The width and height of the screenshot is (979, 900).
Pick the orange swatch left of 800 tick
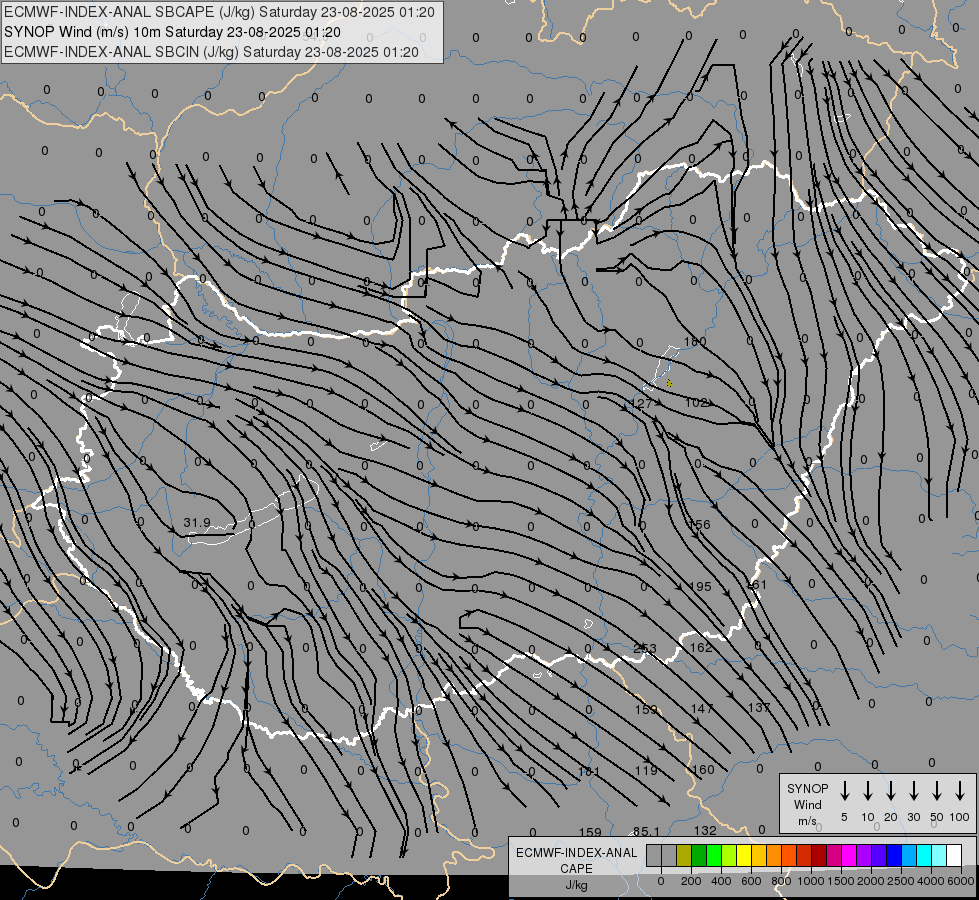(774, 855)
